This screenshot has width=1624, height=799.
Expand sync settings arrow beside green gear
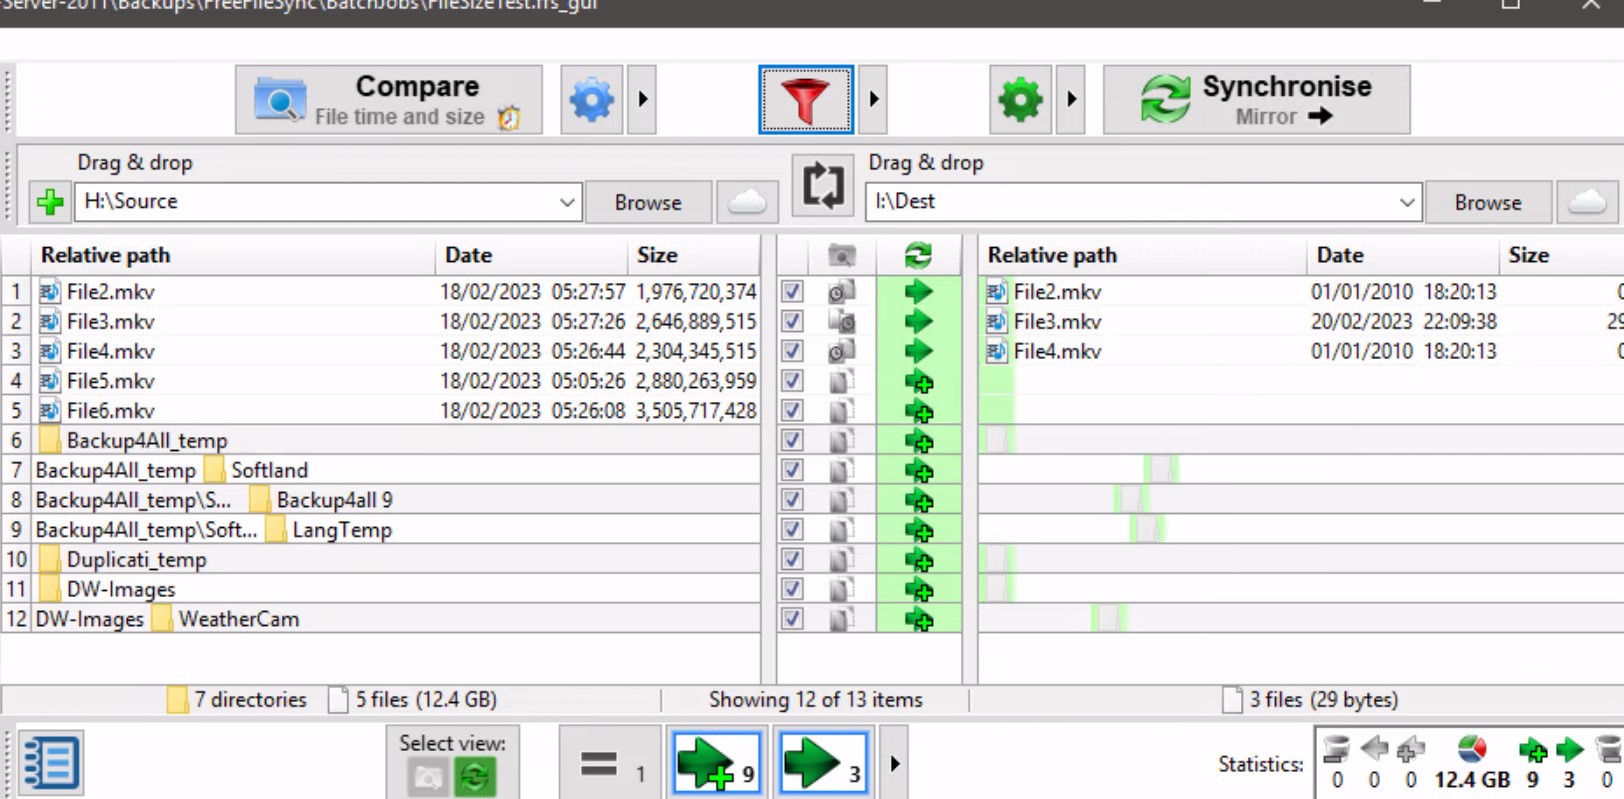click(x=1071, y=100)
